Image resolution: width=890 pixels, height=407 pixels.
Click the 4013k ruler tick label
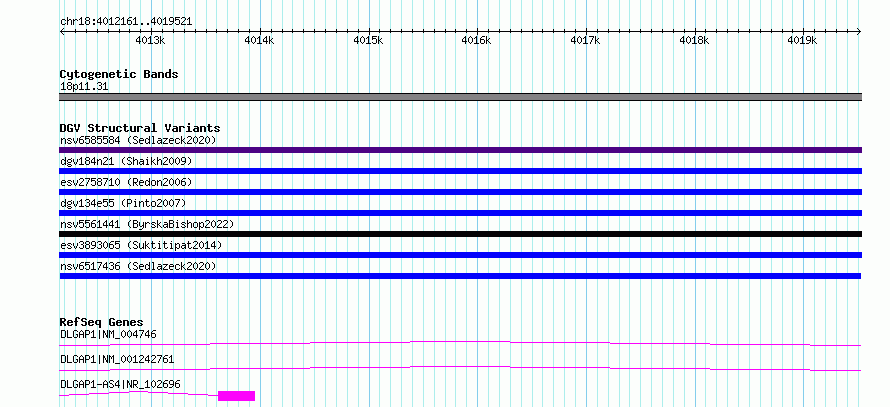tap(150, 40)
